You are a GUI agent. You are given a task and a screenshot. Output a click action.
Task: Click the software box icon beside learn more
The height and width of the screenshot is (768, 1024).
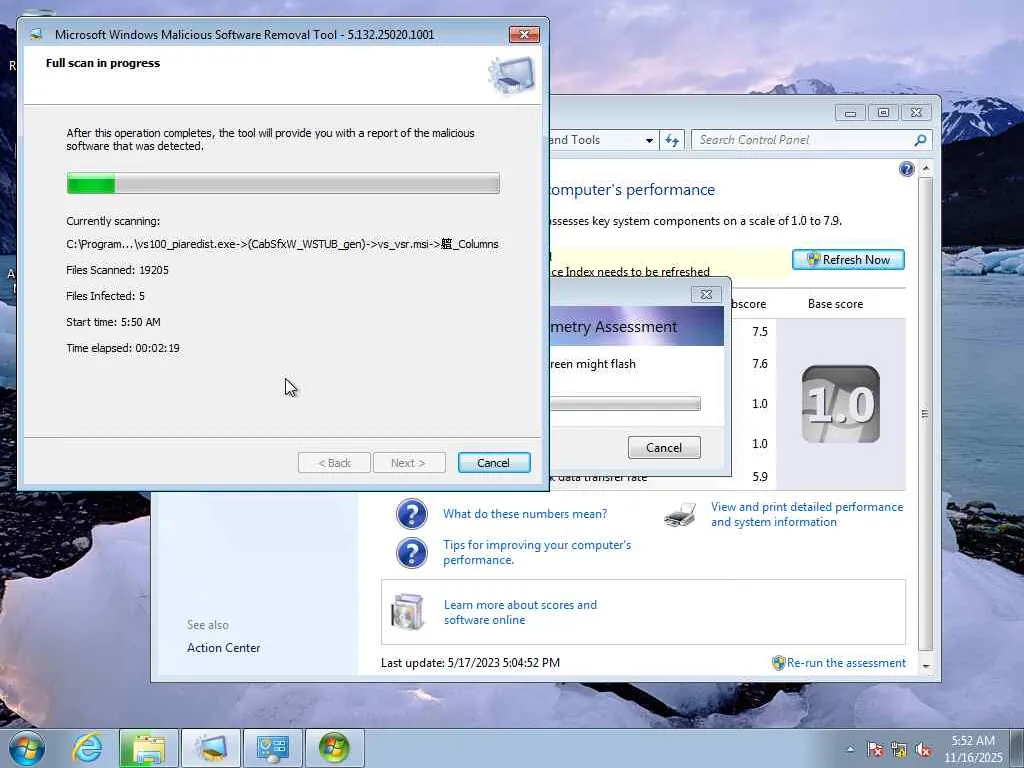[x=408, y=612]
